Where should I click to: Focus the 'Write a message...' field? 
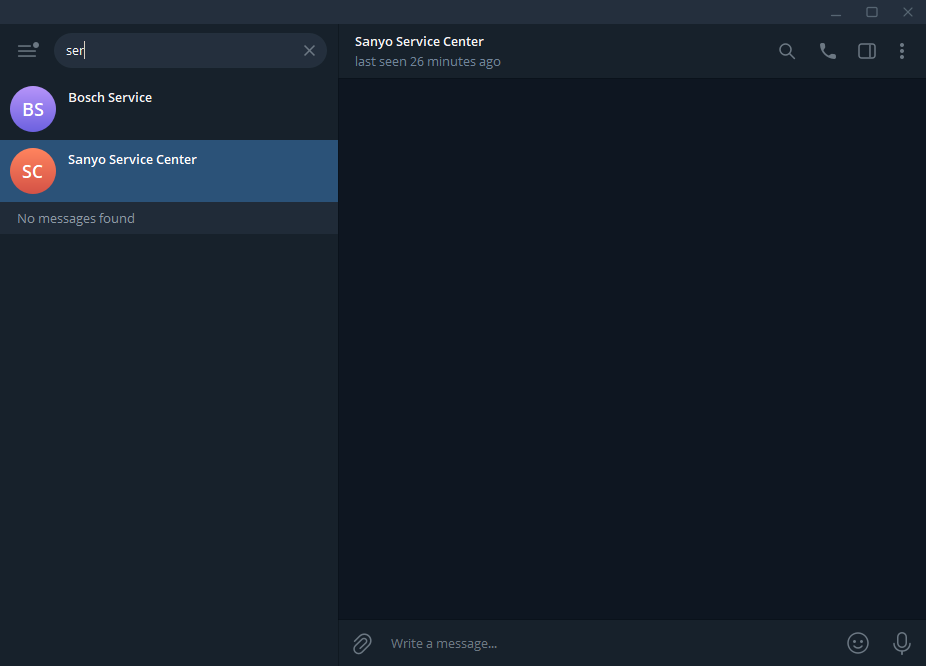click(612, 644)
